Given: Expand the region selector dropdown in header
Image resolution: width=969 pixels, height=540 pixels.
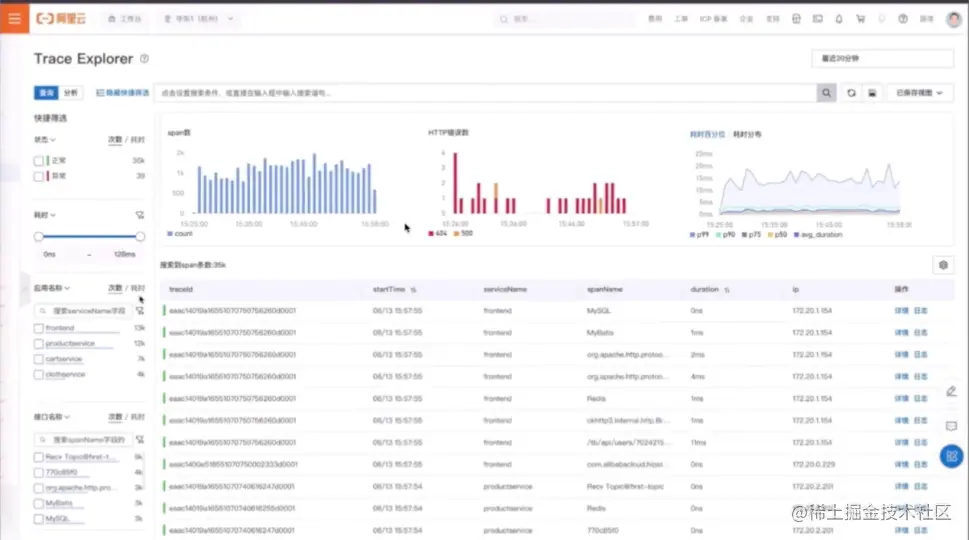Looking at the screenshot, I should pyautogui.click(x=199, y=19).
